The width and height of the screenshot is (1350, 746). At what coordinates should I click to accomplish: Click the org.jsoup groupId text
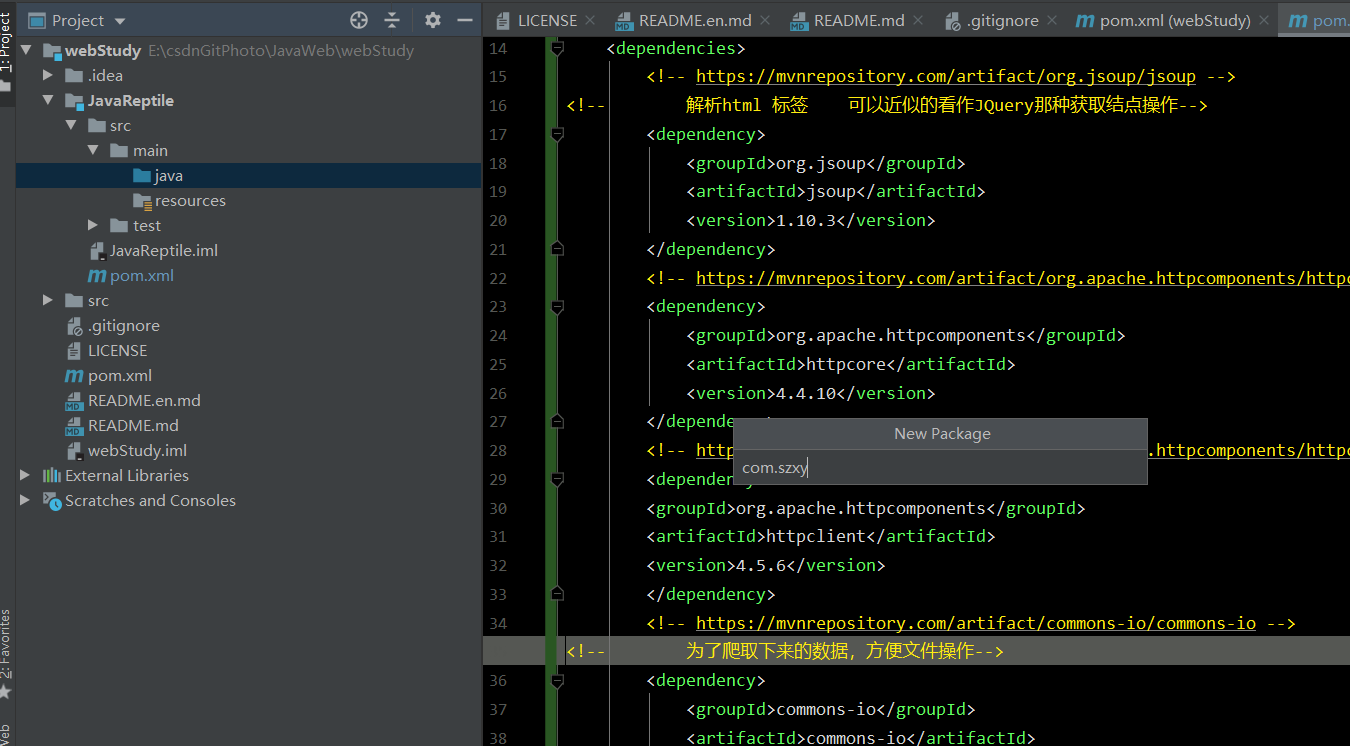[821, 163]
